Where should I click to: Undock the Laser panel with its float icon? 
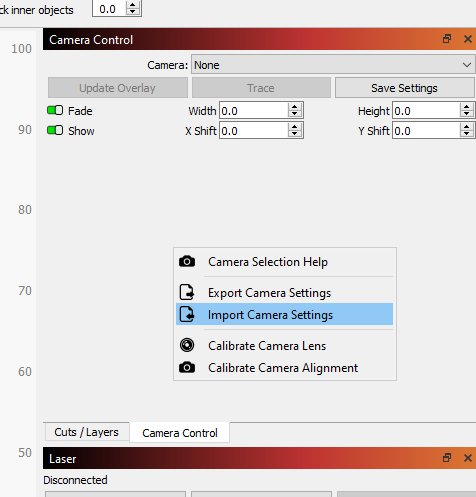447,458
